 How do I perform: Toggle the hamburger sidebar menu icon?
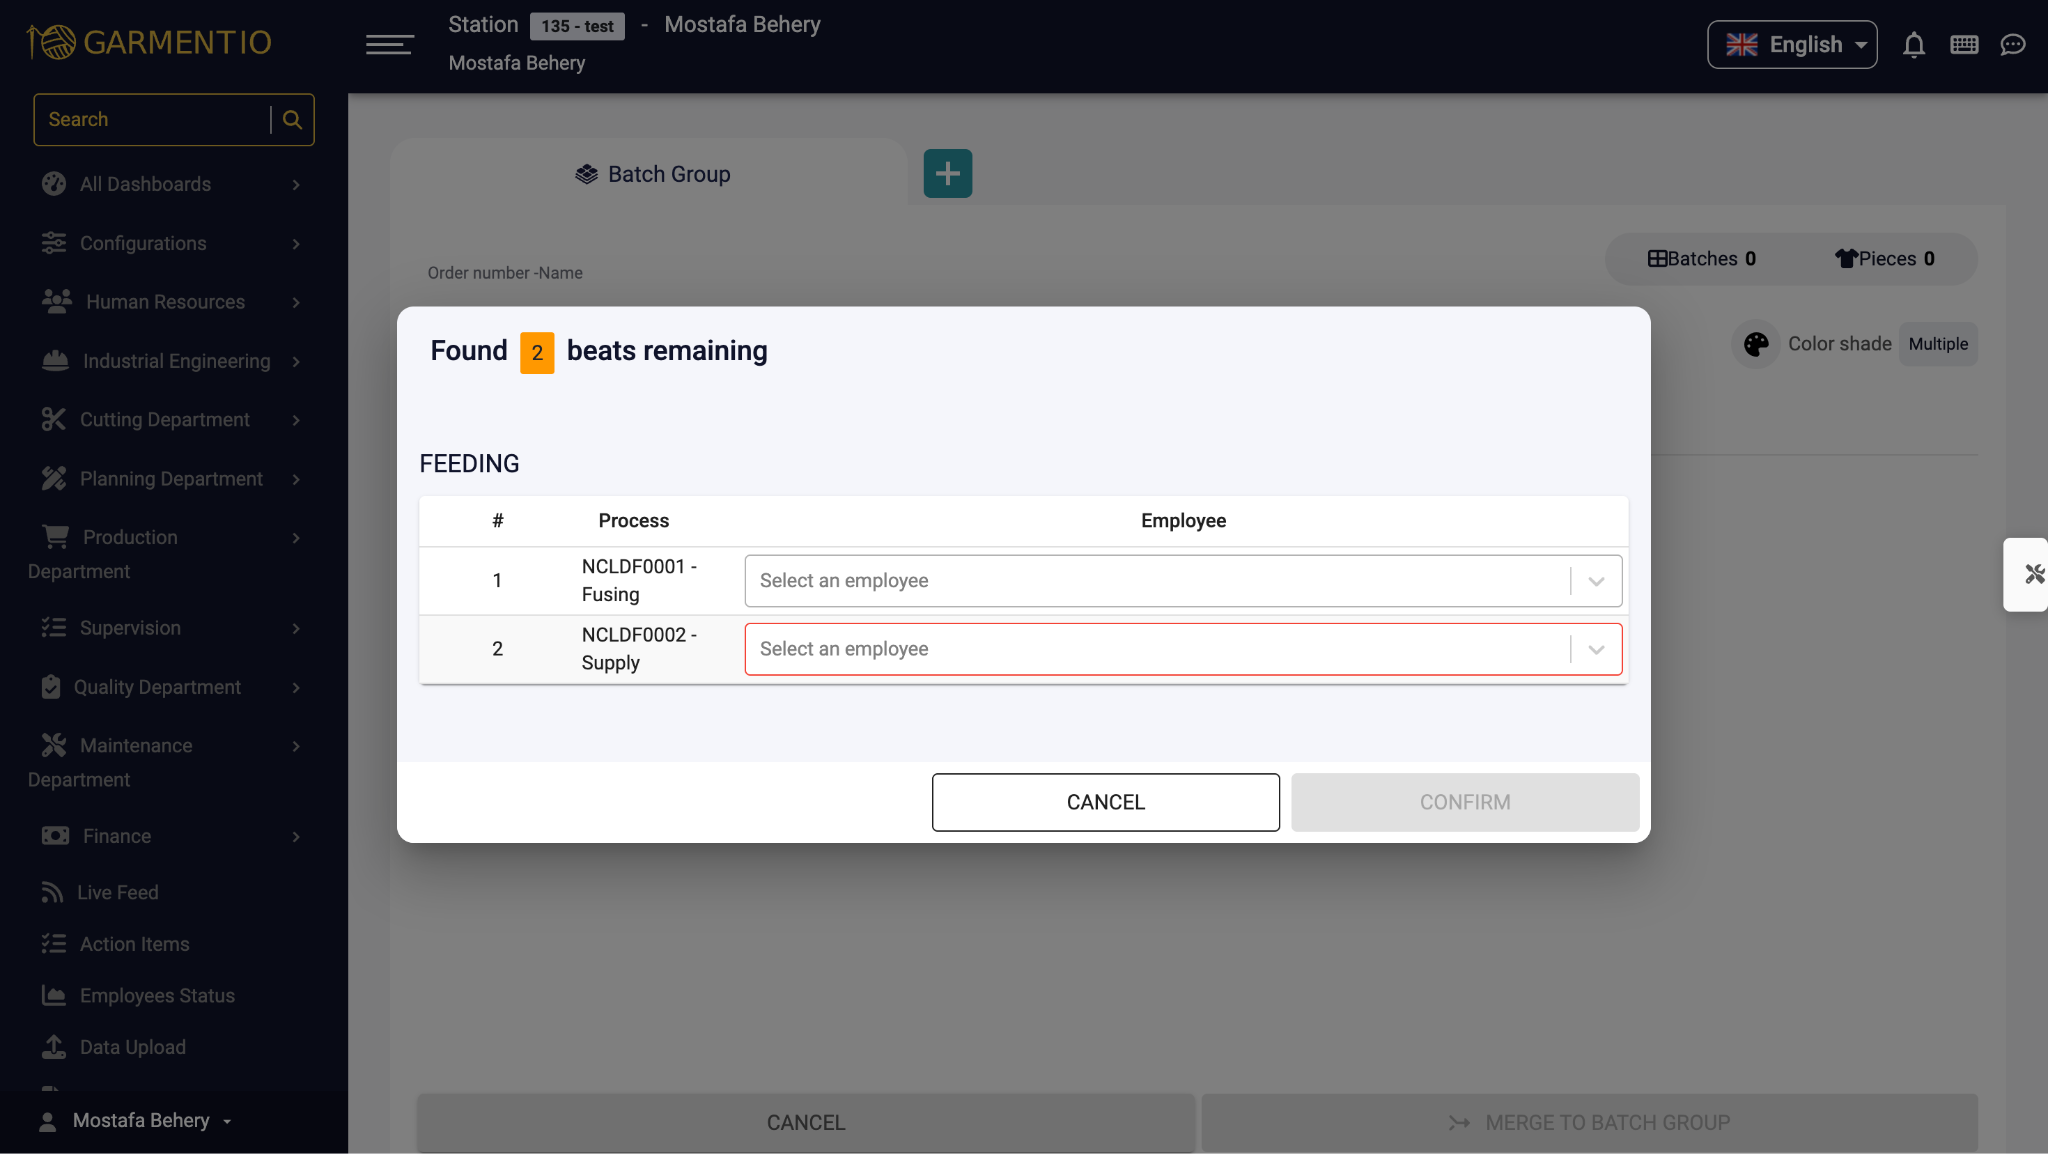[x=389, y=44]
